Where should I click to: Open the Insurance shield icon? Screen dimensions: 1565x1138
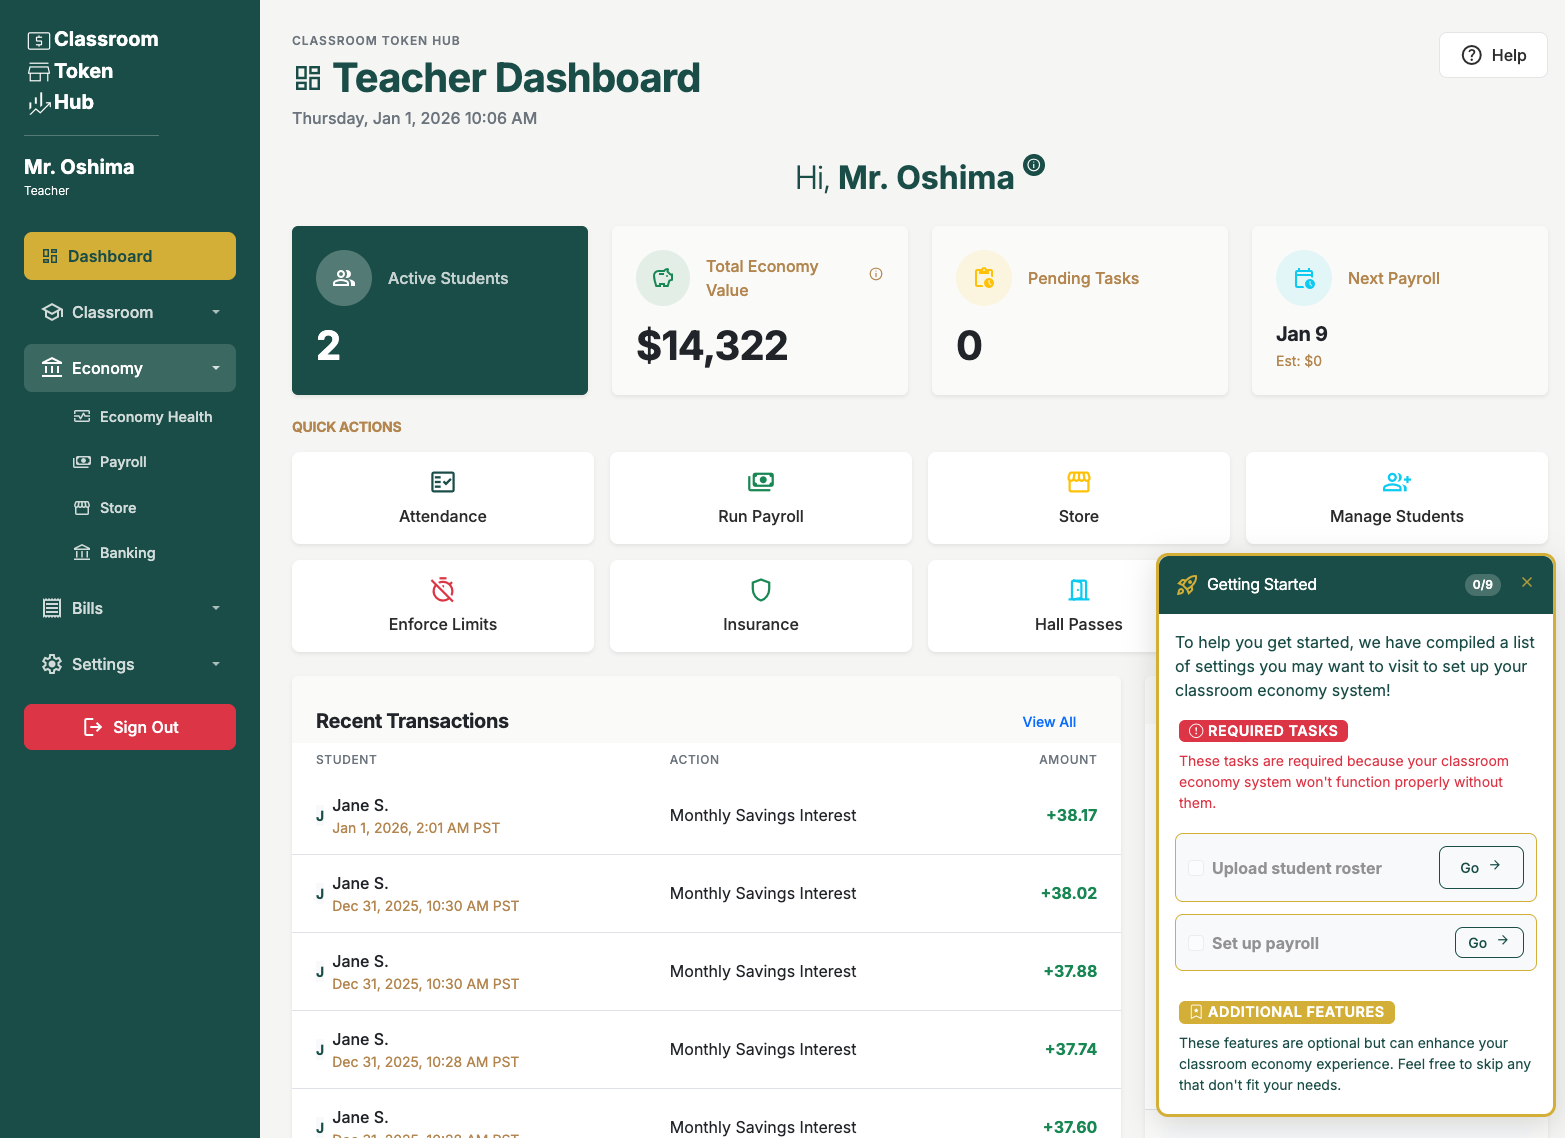(x=760, y=590)
